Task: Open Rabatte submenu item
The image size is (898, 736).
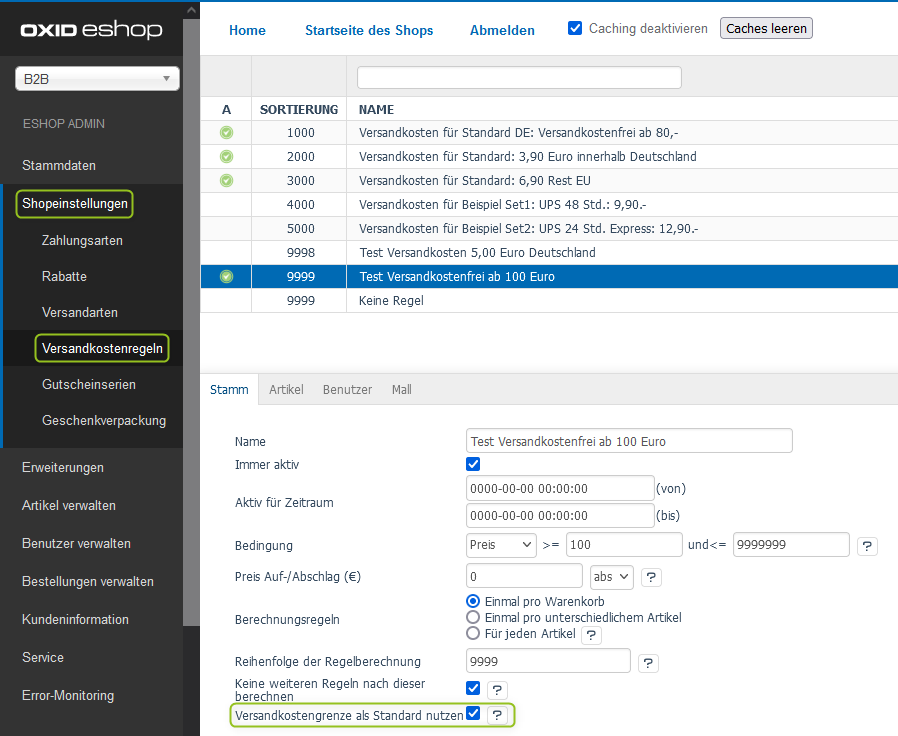Action: [64, 277]
